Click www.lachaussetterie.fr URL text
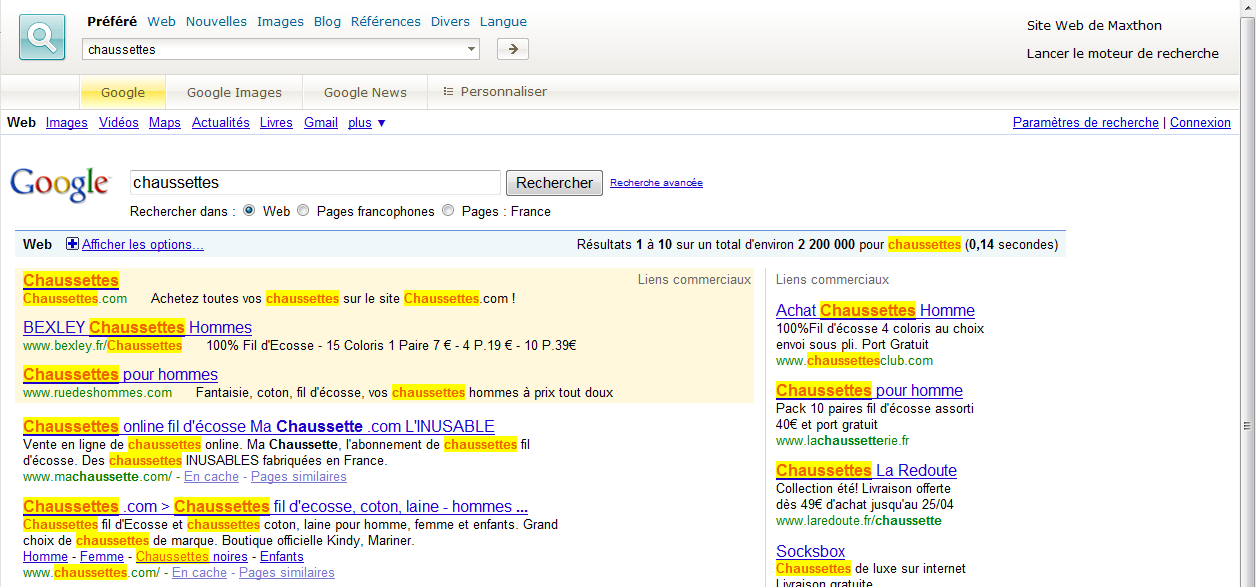 click(x=842, y=441)
